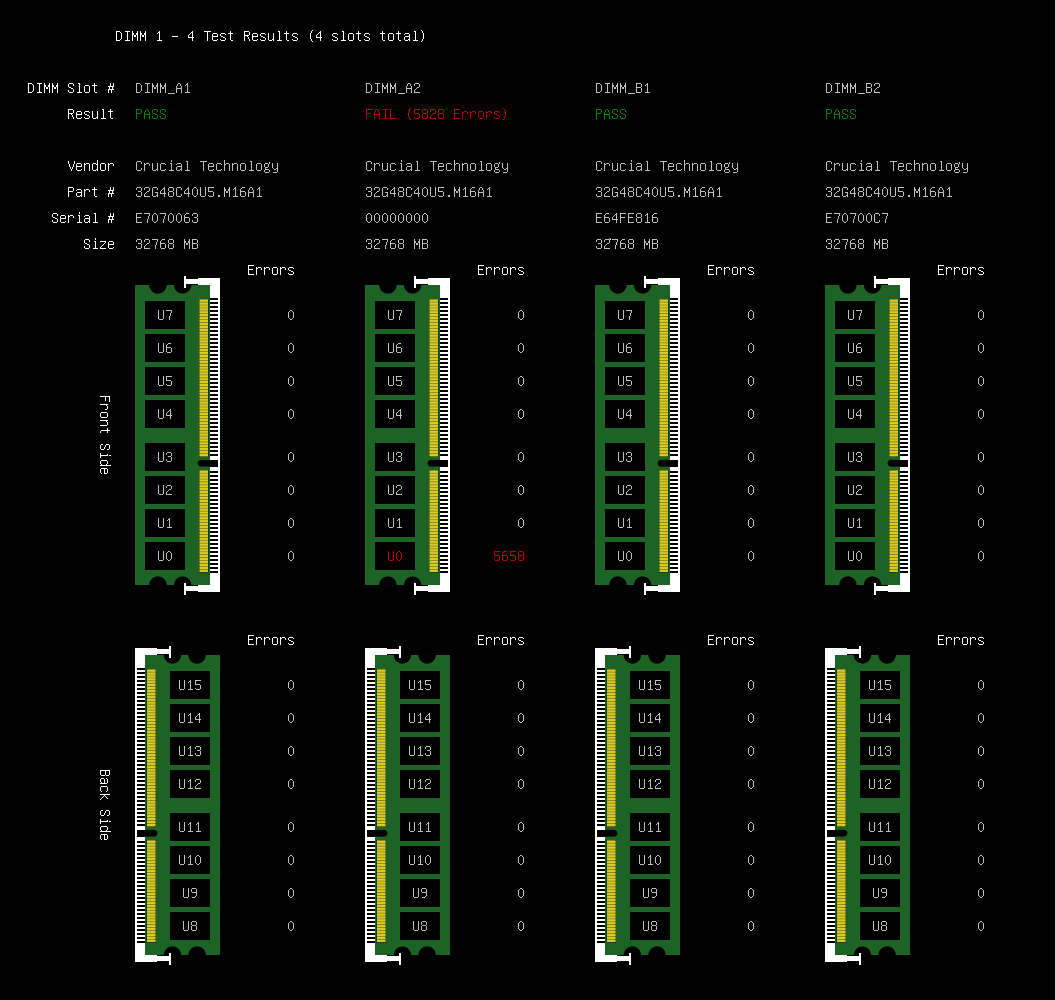Click the U15 chip on DIMM_B2 back side
Image resolution: width=1055 pixels, height=1000 pixels.
coord(880,685)
